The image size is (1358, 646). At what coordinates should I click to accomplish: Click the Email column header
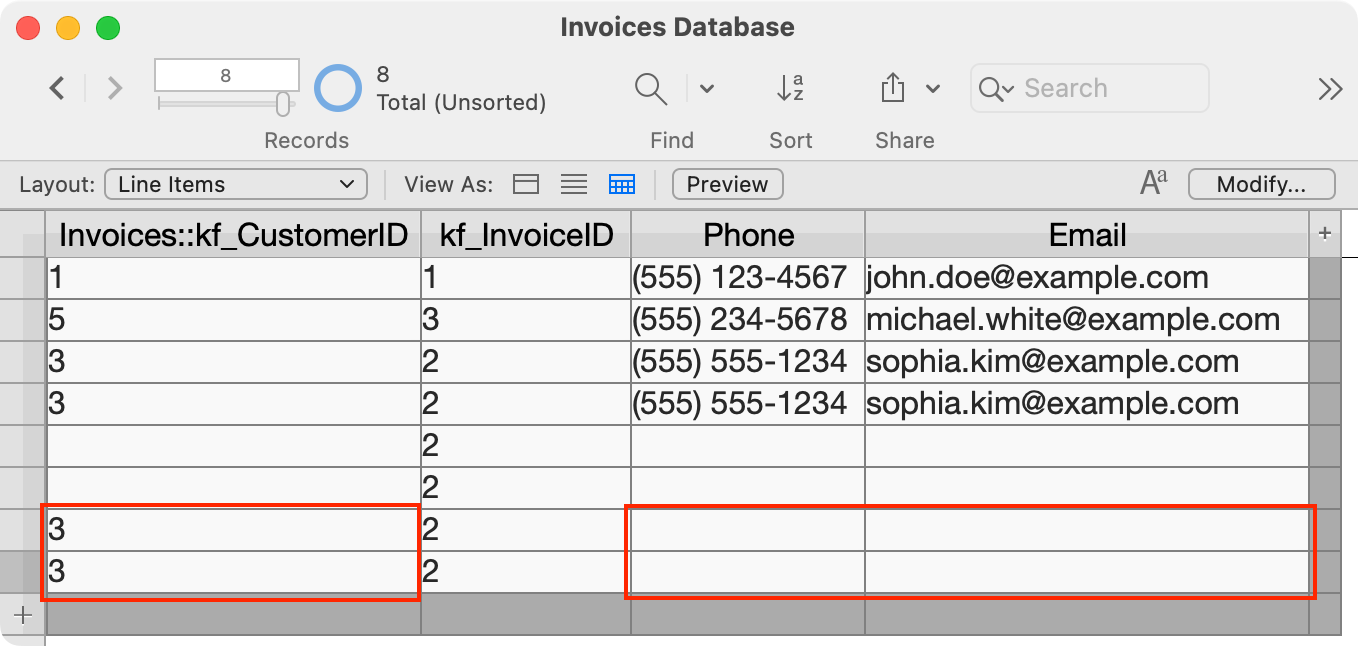pos(1086,235)
